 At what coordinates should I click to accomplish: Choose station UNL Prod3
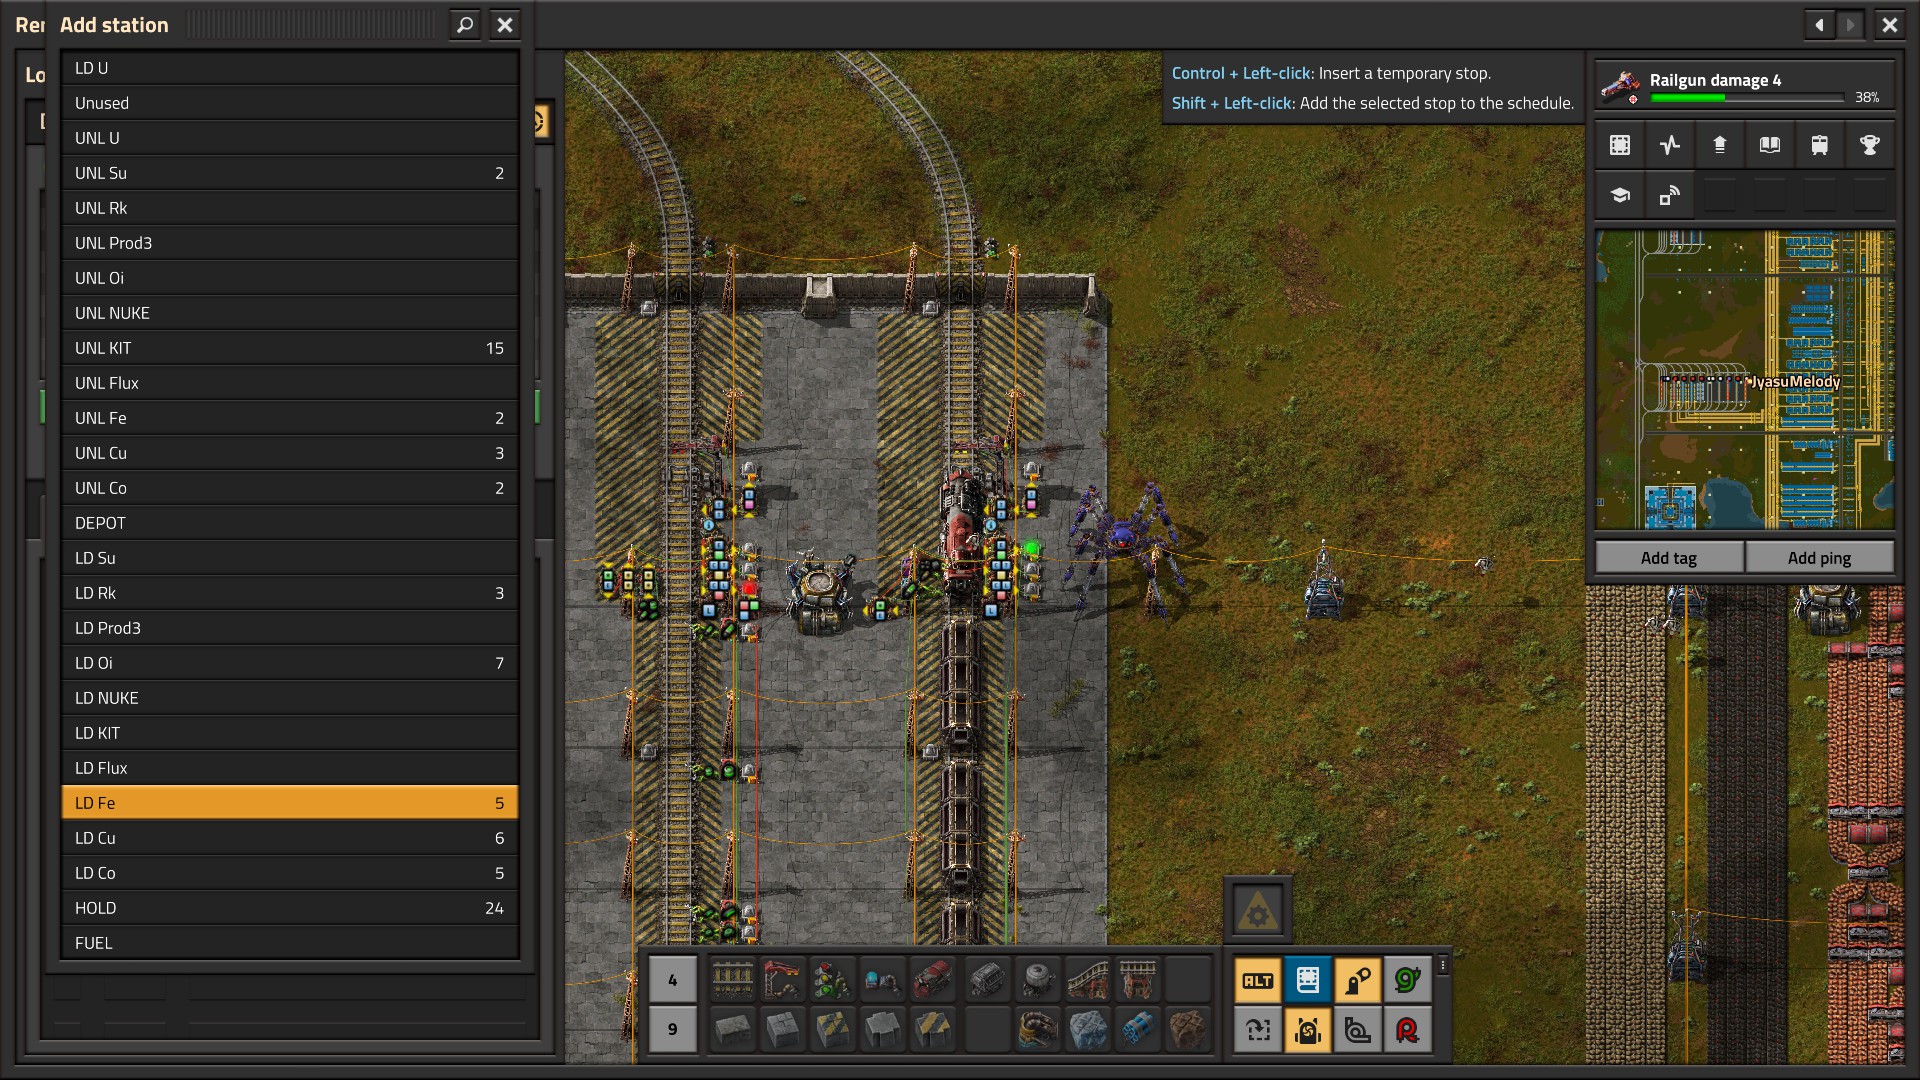tap(290, 243)
